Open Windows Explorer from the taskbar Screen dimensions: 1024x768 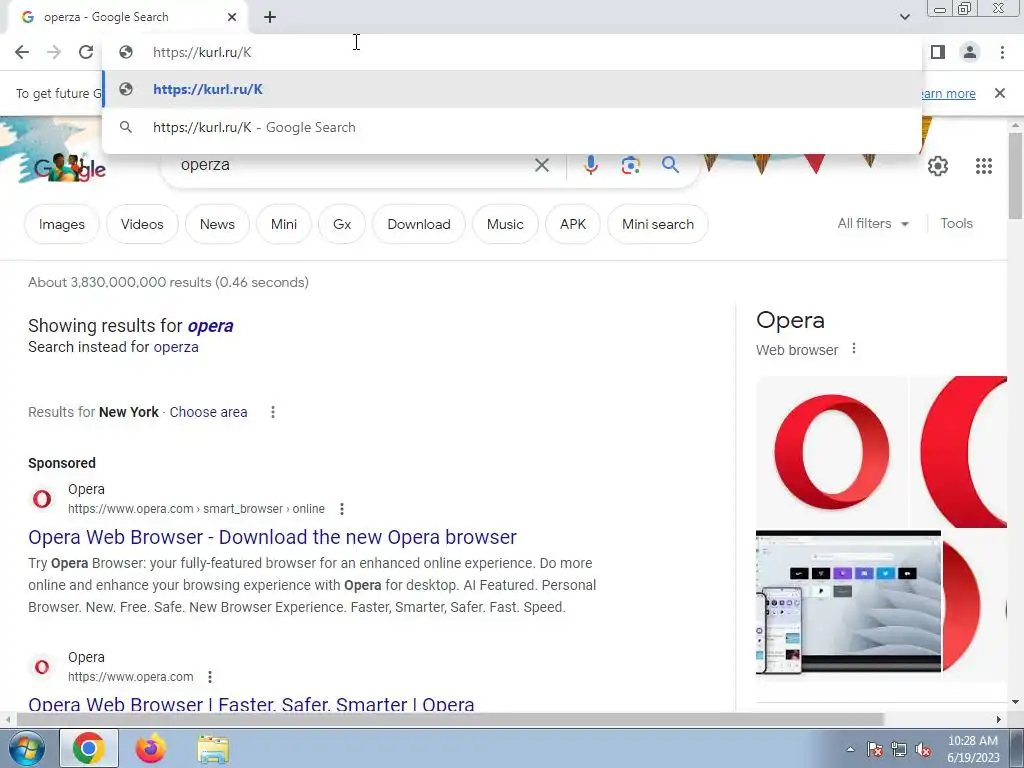coord(213,749)
